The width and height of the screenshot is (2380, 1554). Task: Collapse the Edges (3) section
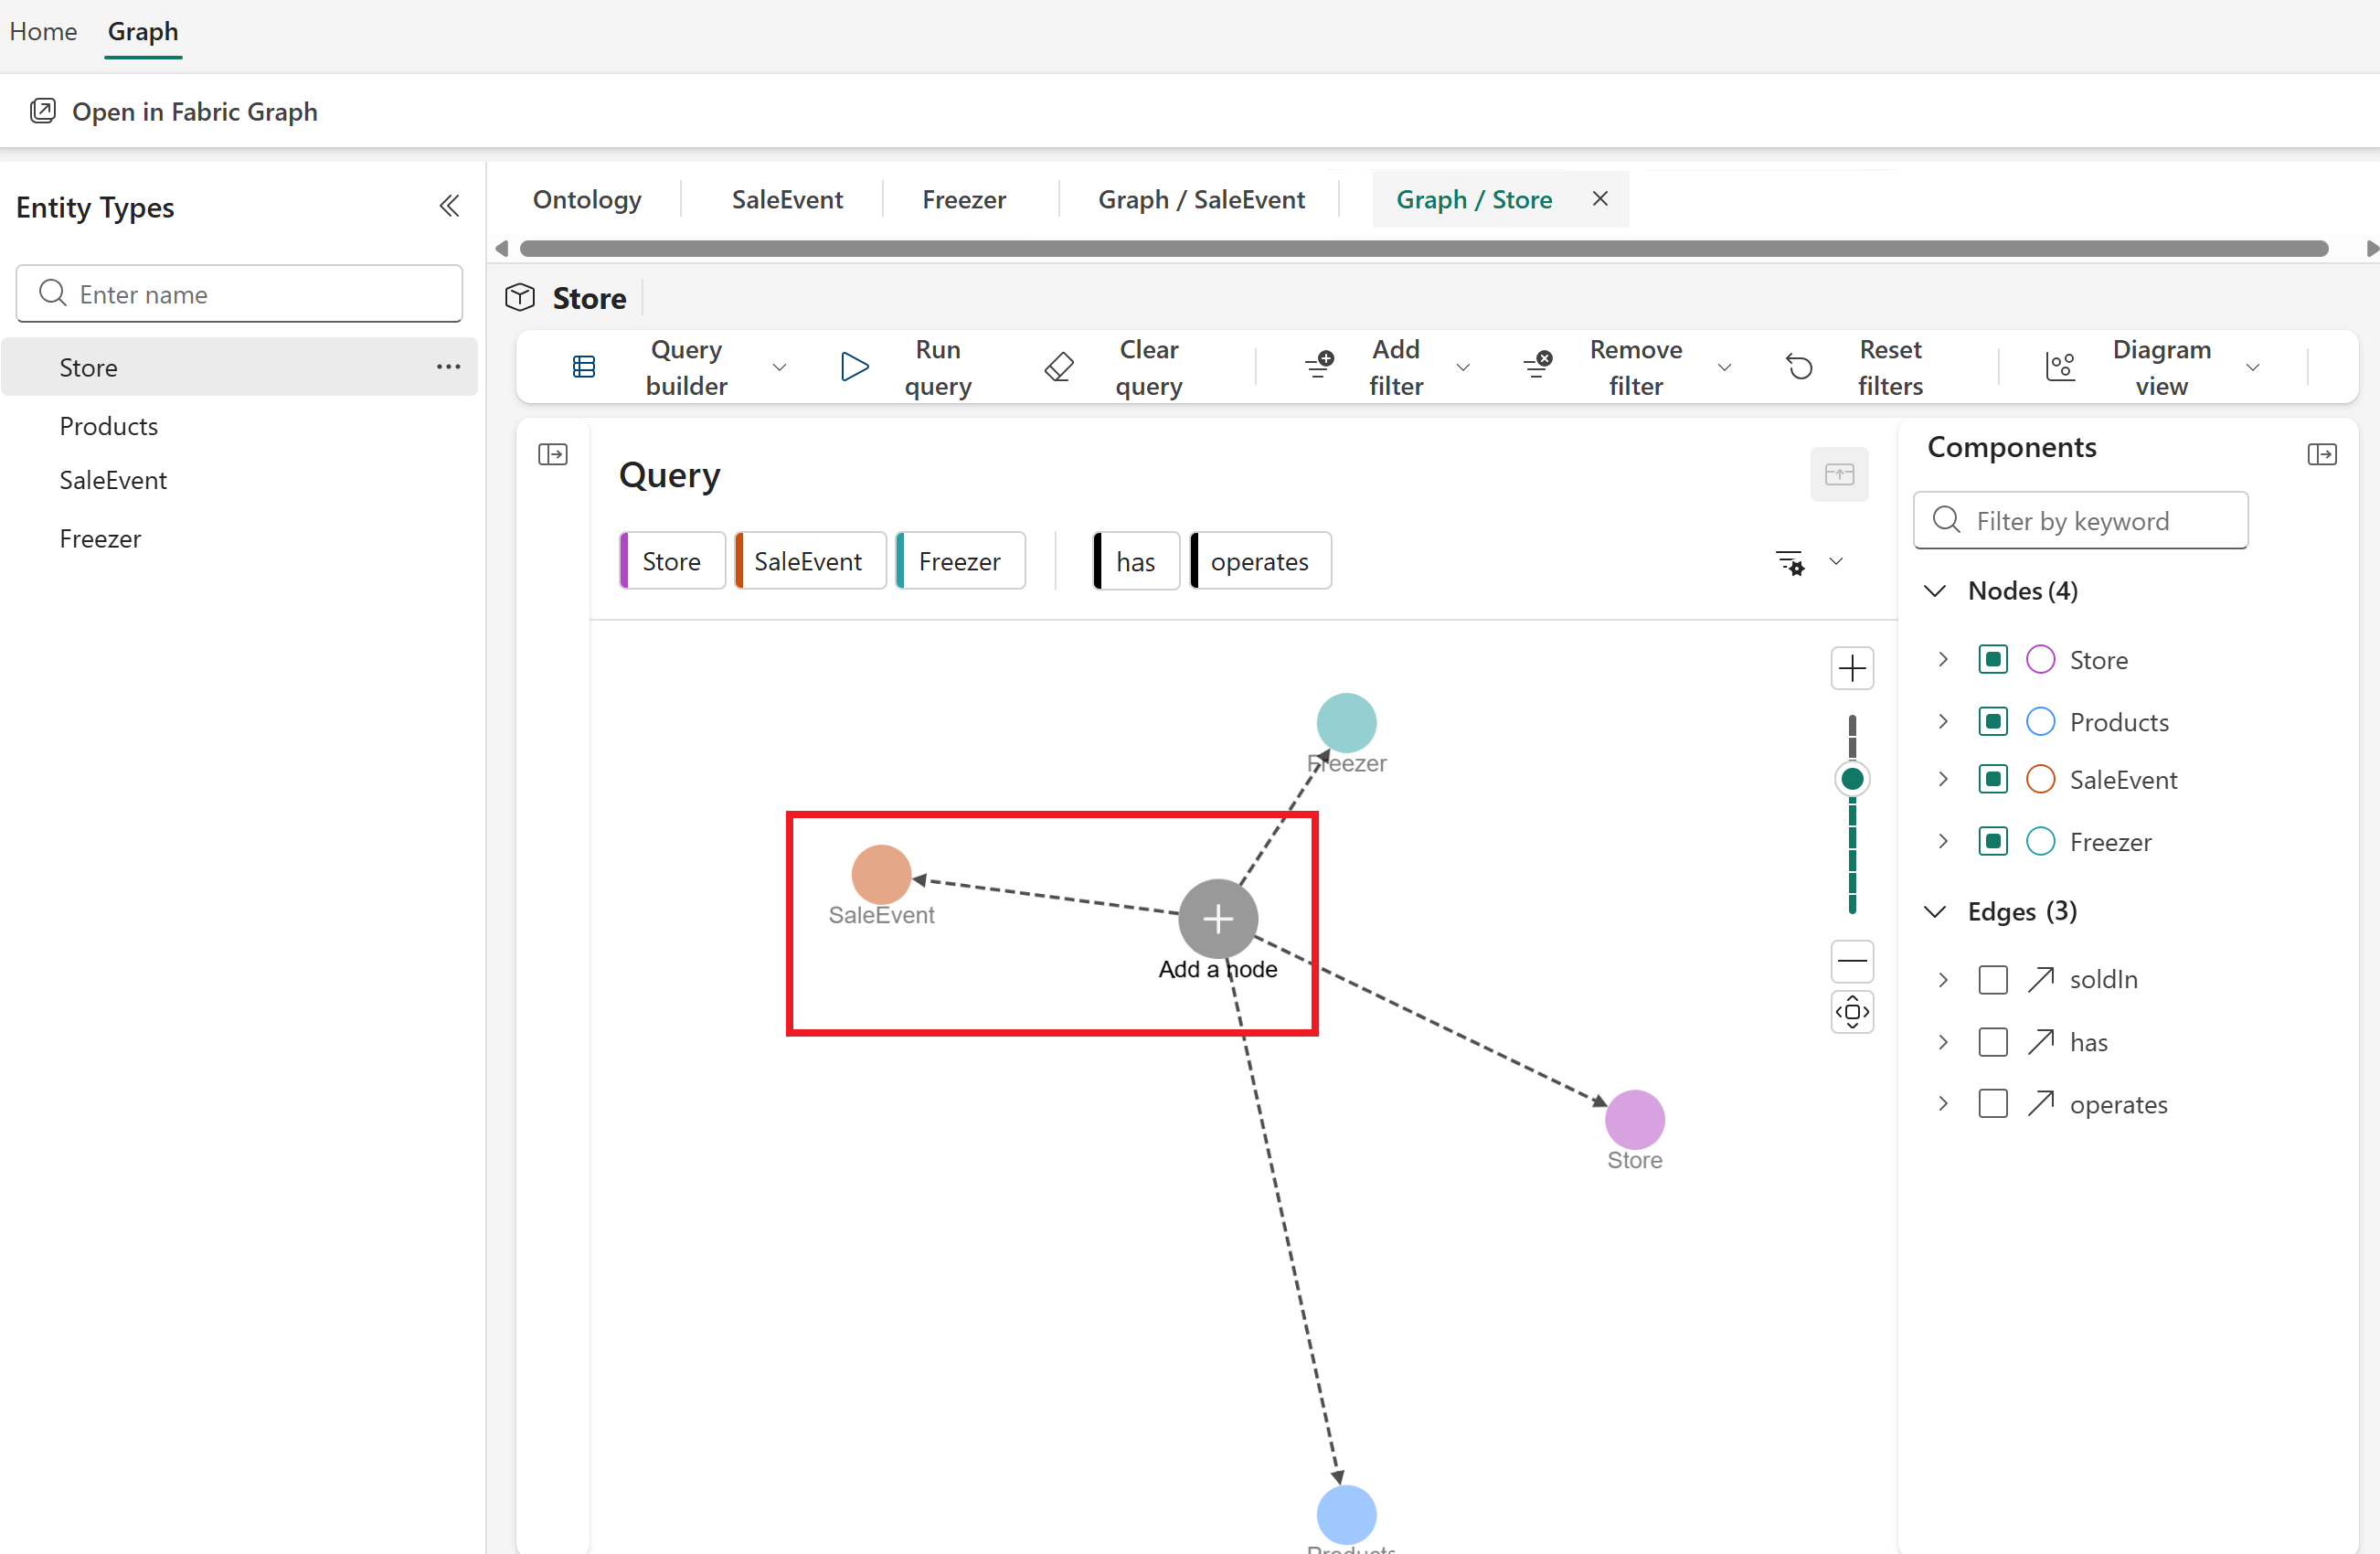[x=1934, y=911]
